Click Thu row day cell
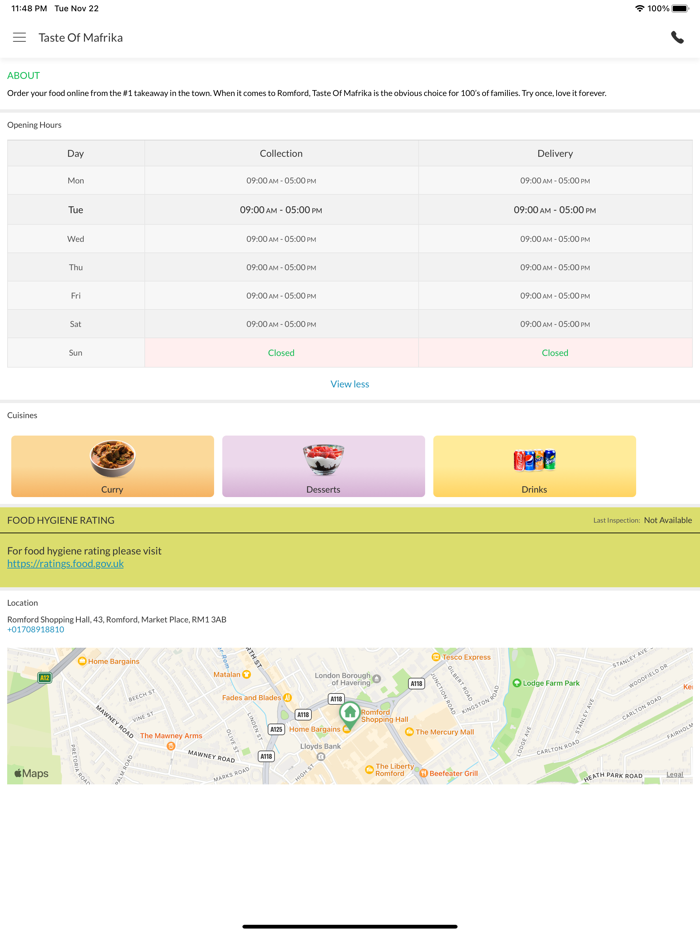700x934 pixels. click(x=76, y=267)
